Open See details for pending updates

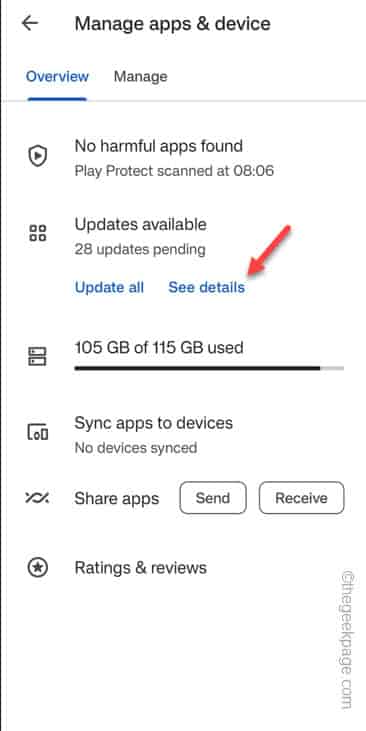[207, 287]
